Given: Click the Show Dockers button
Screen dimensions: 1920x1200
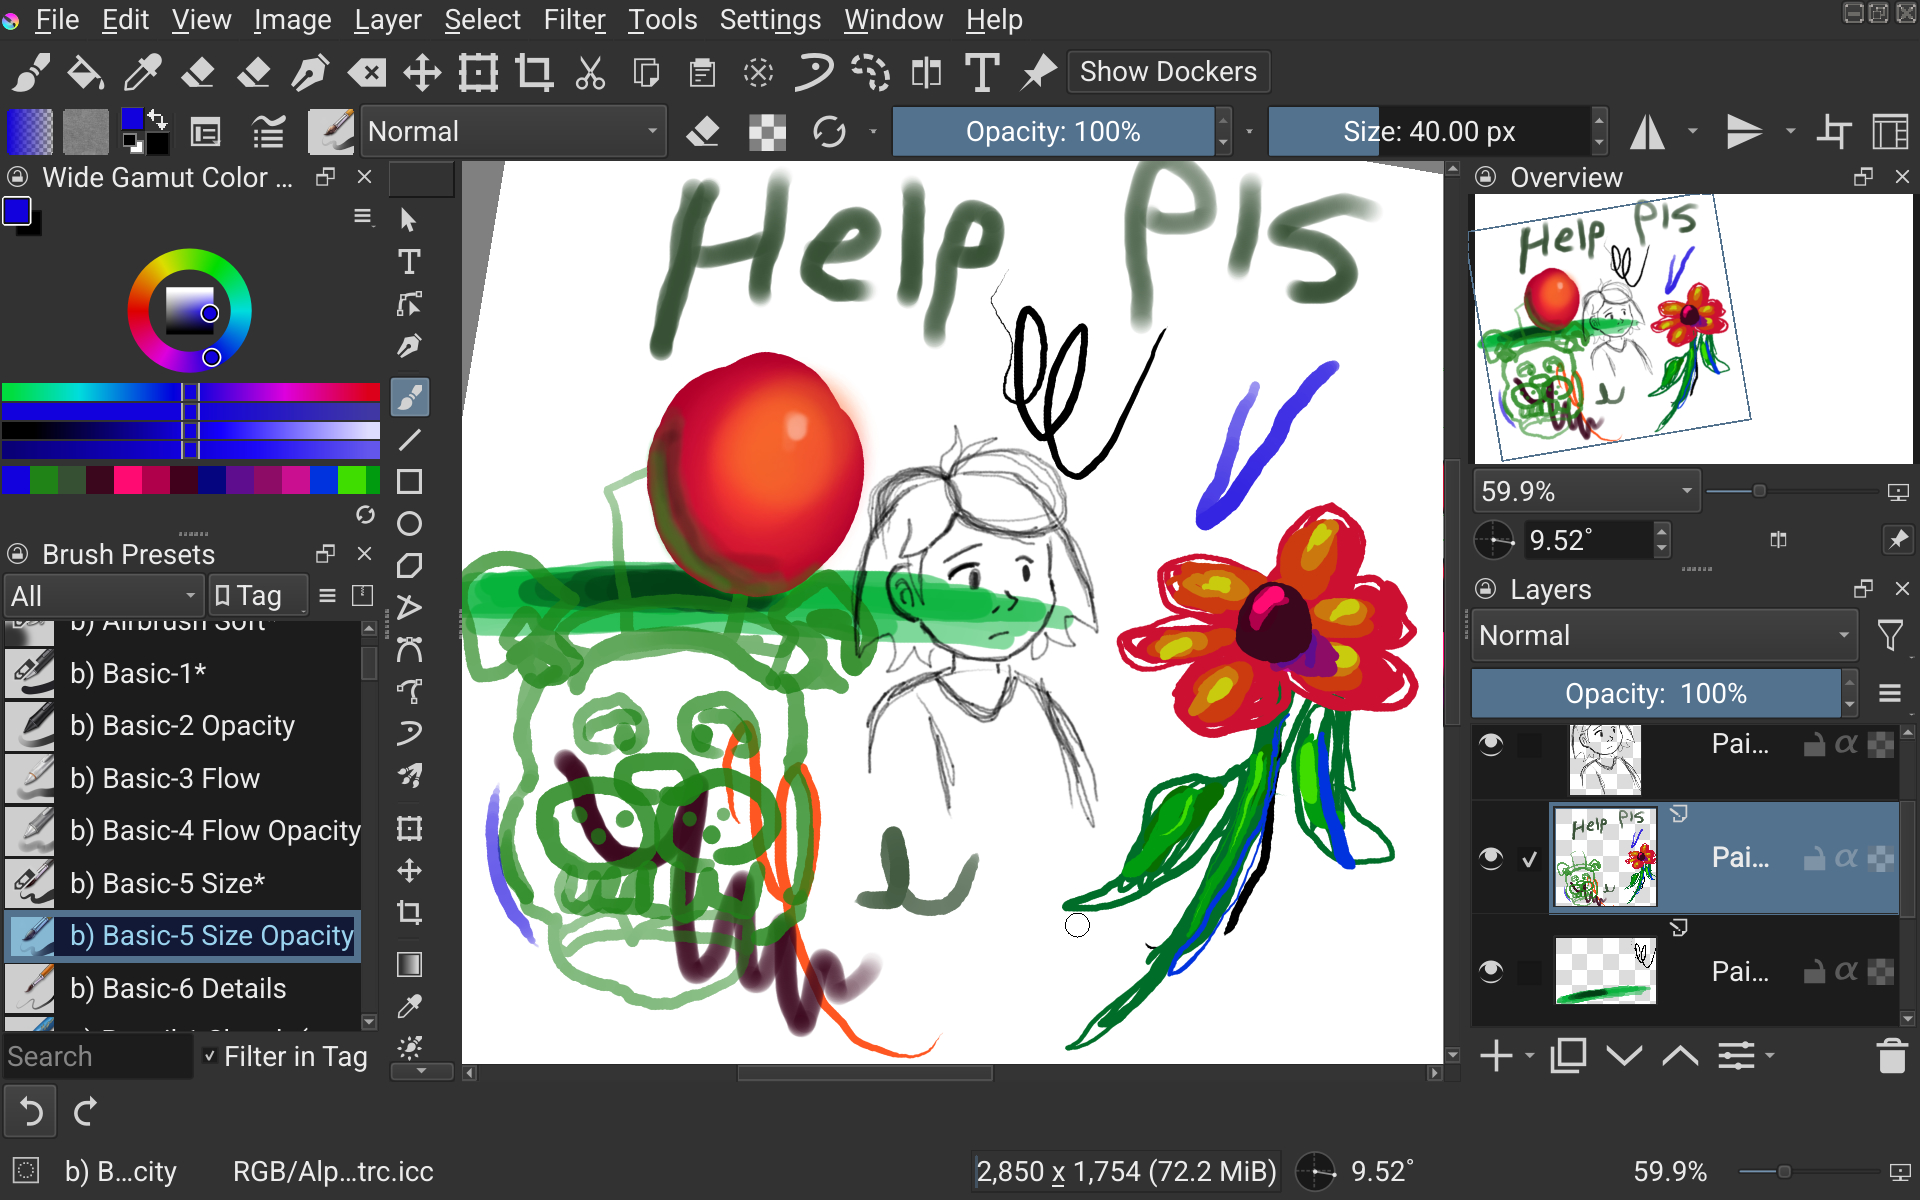Looking at the screenshot, I should (1167, 72).
